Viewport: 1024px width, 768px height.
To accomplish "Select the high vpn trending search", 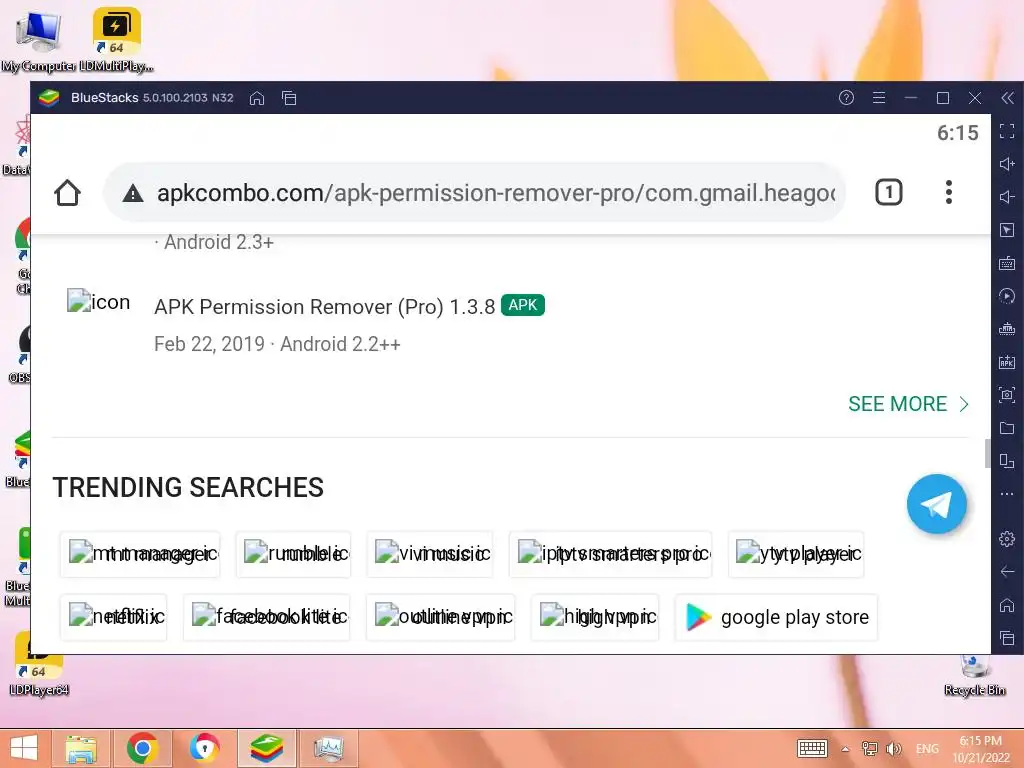I will [x=595, y=617].
